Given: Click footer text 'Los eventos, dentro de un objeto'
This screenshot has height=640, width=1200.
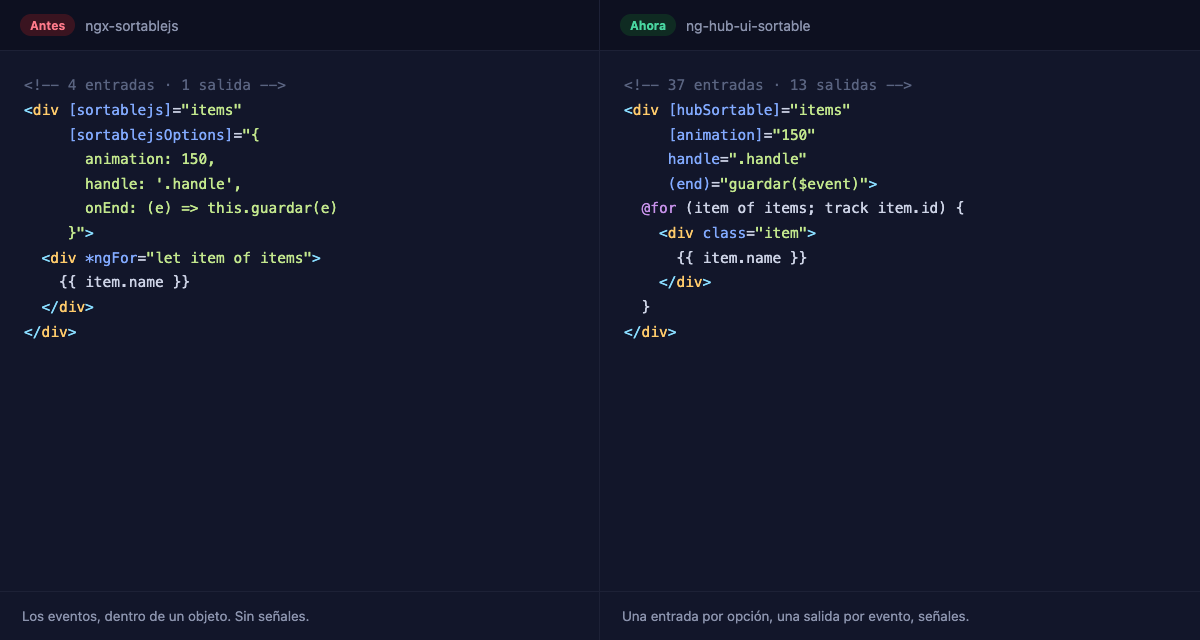Looking at the screenshot, I should coord(126,617).
